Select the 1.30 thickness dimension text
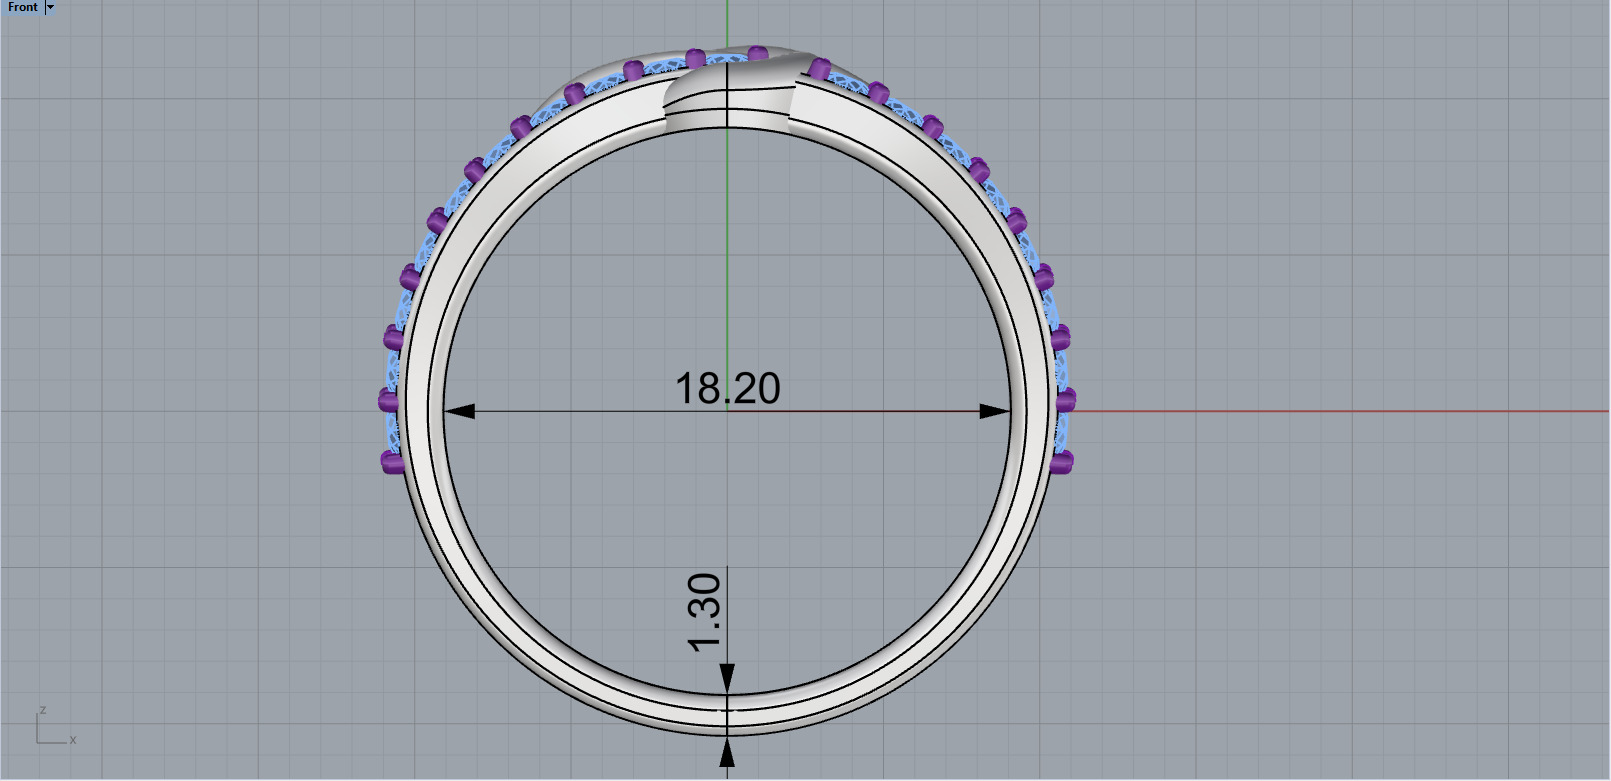 tap(705, 611)
